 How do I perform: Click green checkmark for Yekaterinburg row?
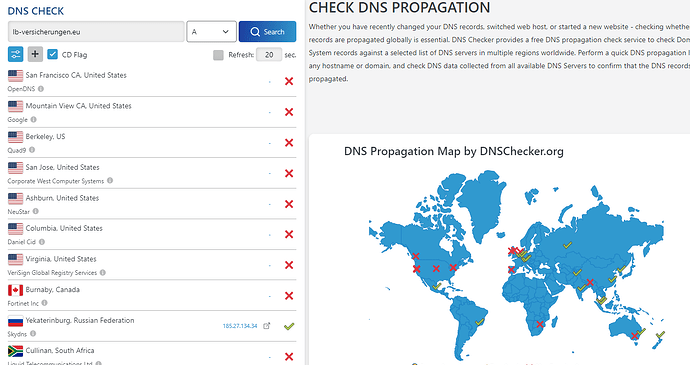click(289, 326)
